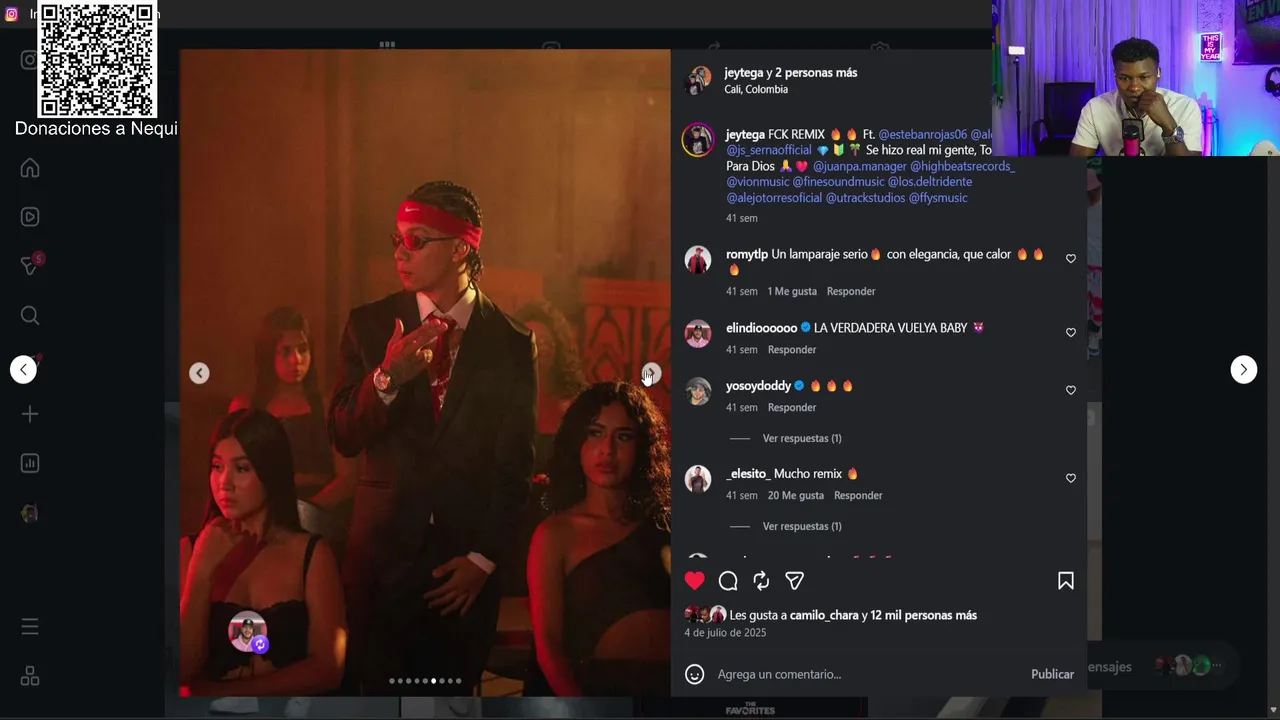Open the dashboard chart item in the sidebar
1280x720 pixels.
[30, 463]
